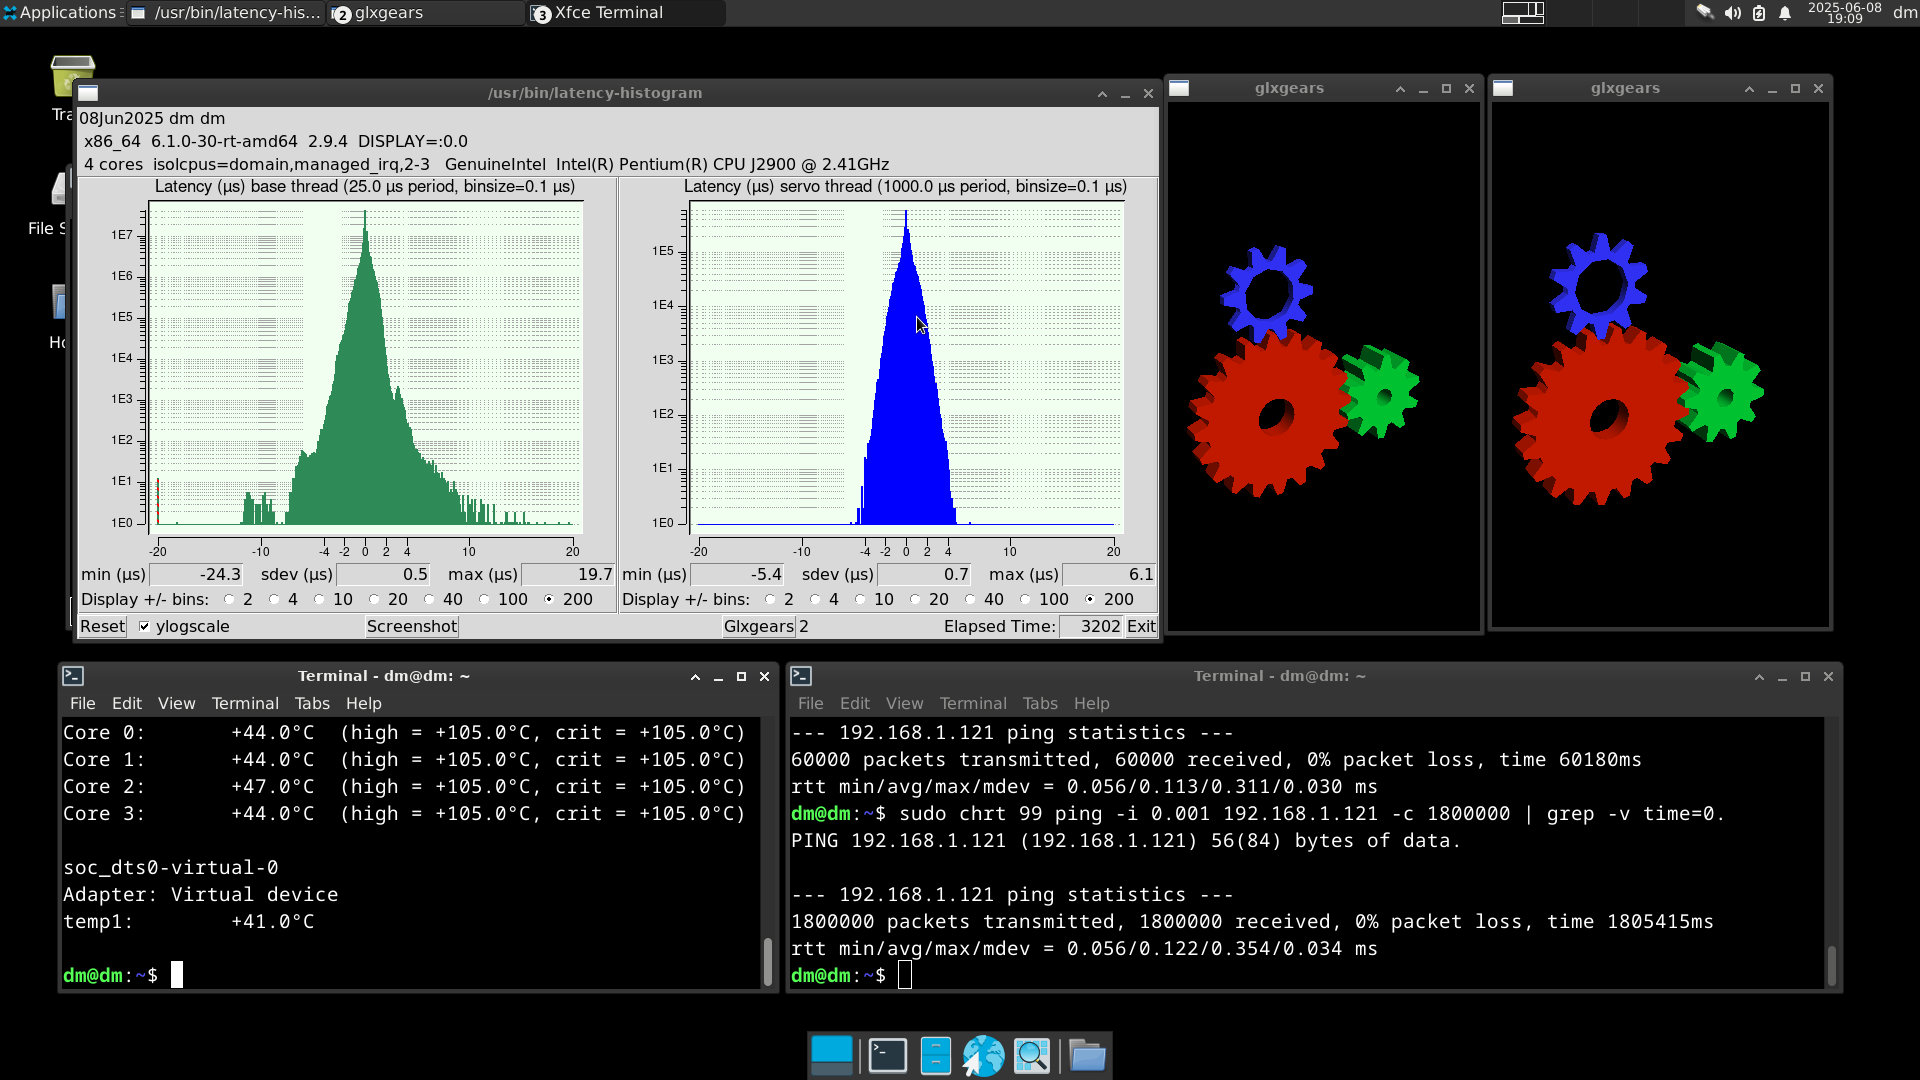Viewport: 1920px width, 1080px height.
Task: Click the dm user menu in panel
Action: [x=1905, y=13]
